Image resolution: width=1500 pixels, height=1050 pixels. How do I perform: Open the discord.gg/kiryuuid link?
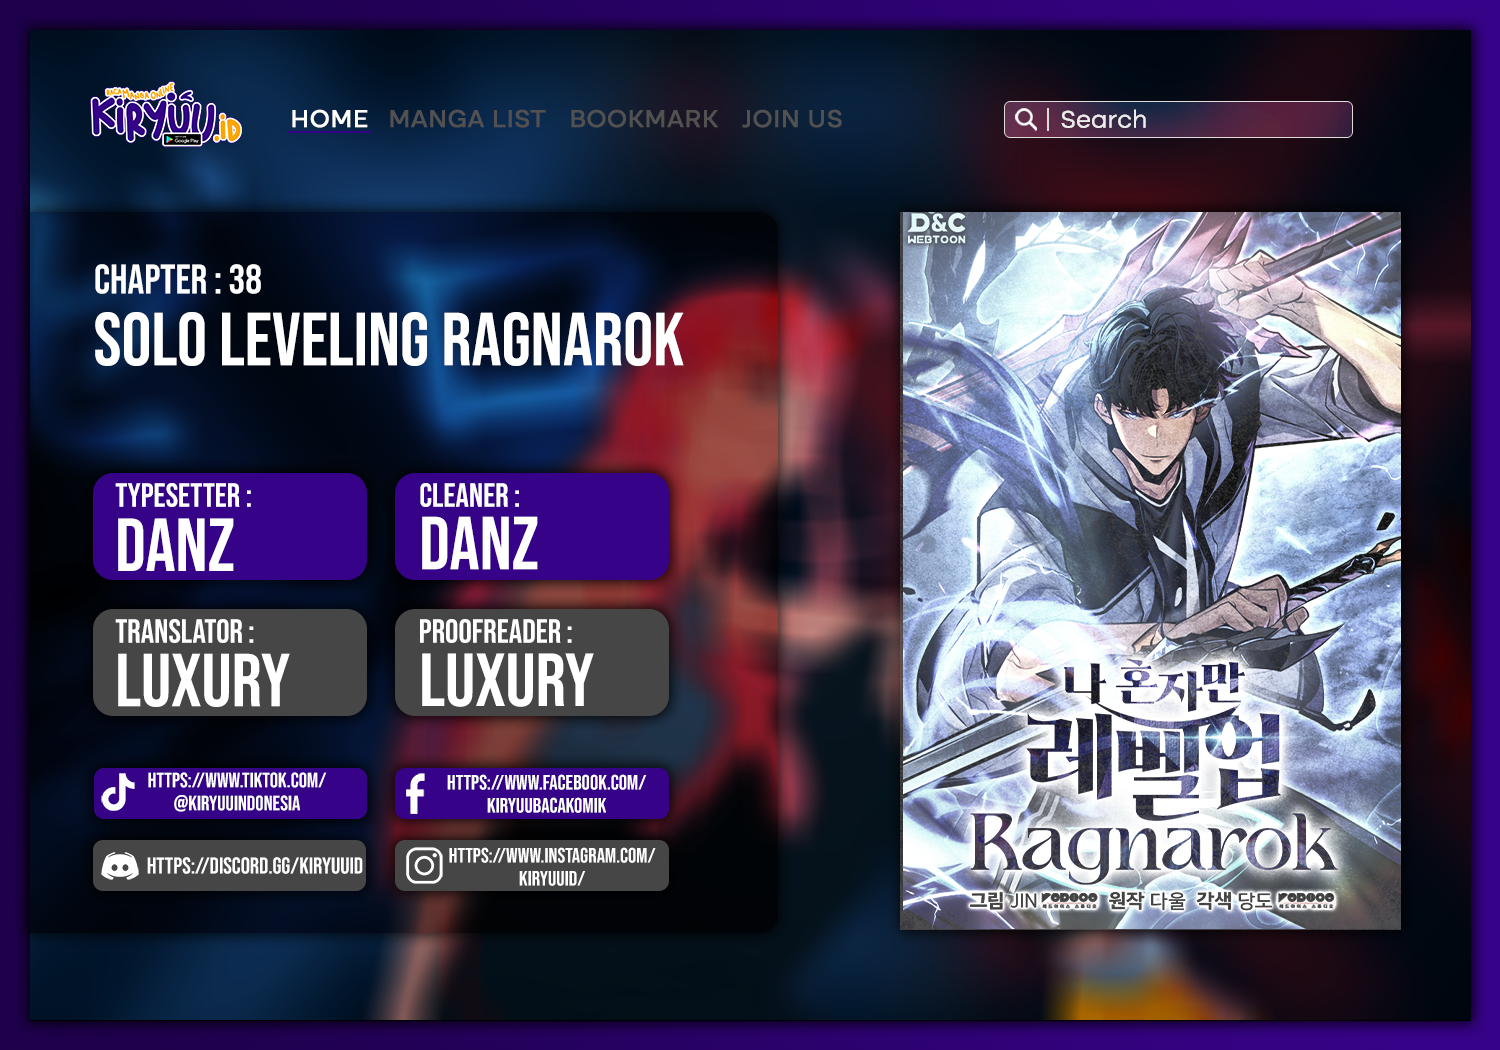pyautogui.click(x=254, y=866)
